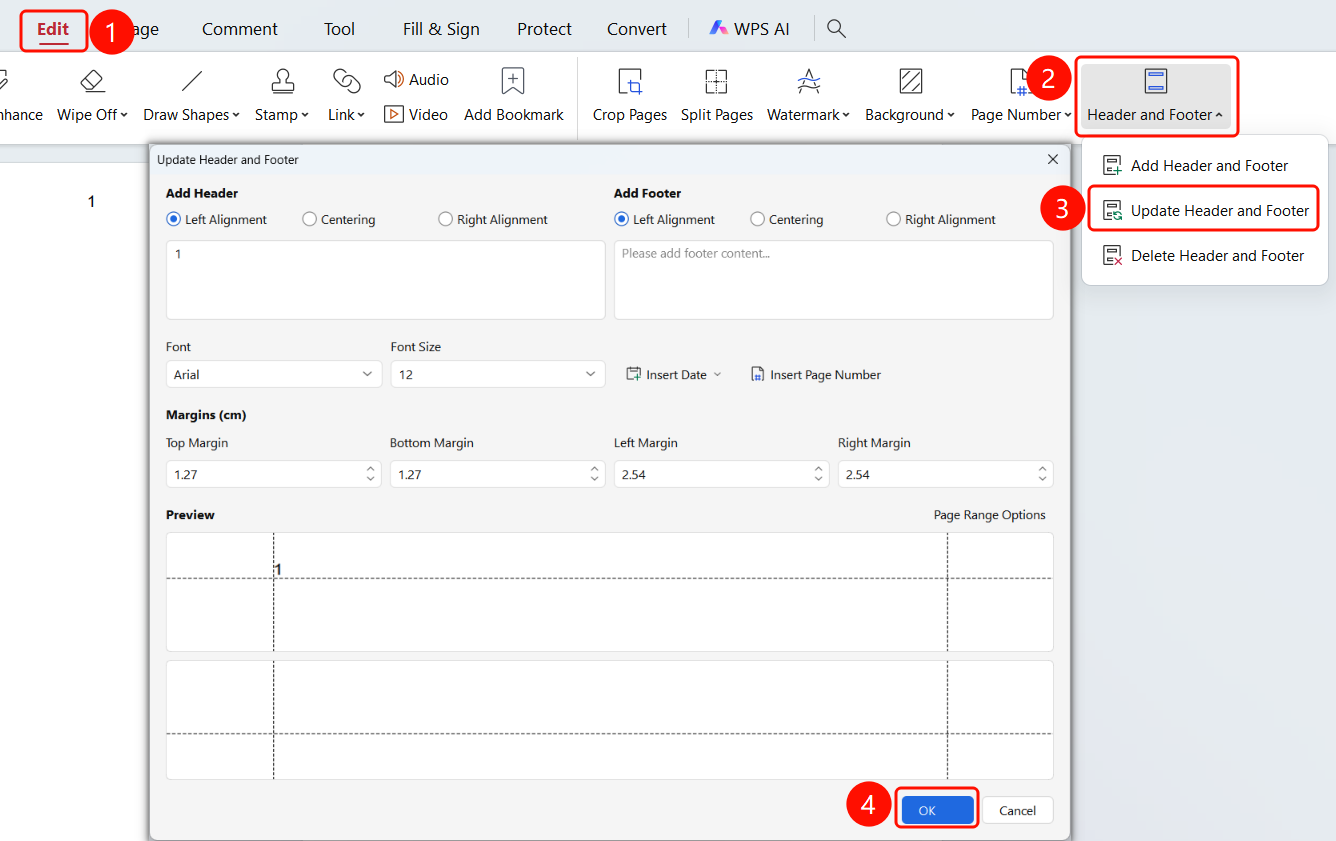The height and width of the screenshot is (841, 1336).
Task: Switch to the Edit tab
Action: pos(53,29)
